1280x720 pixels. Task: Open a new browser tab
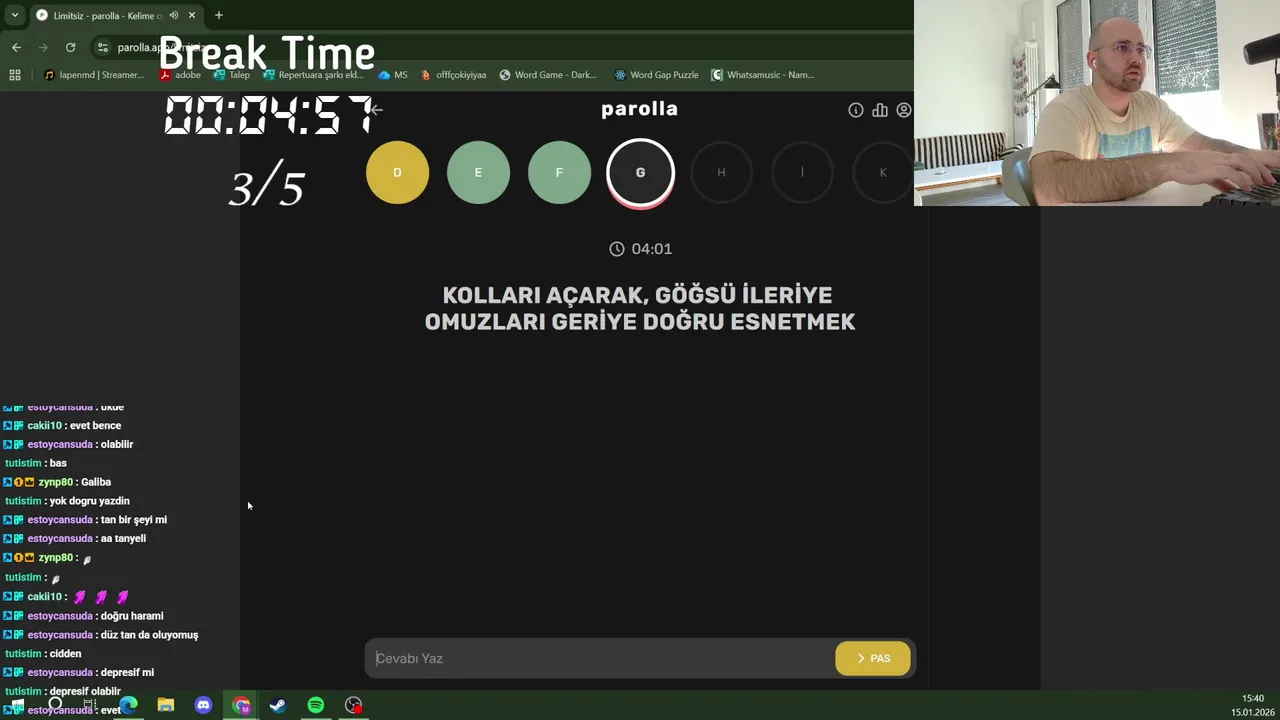tap(218, 15)
